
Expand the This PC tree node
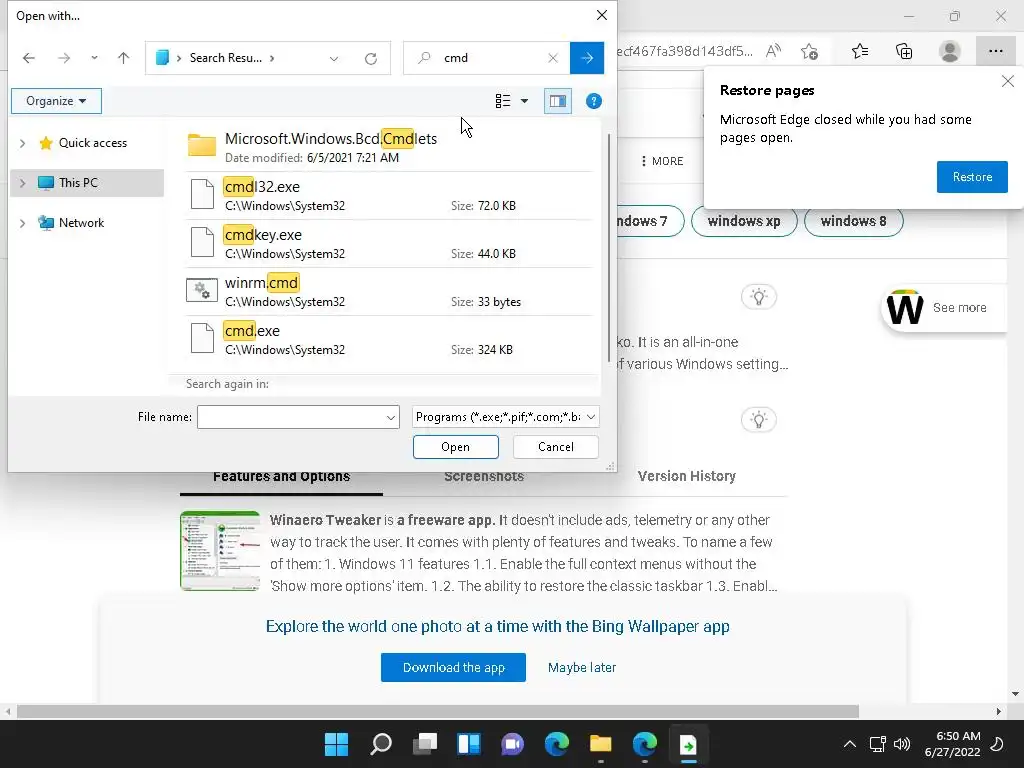(23, 183)
